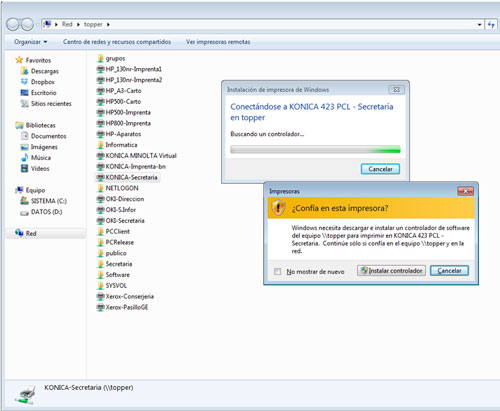Open the Organizar dropdown menu
This screenshot has width=500, height=411.
coord(31,42)
